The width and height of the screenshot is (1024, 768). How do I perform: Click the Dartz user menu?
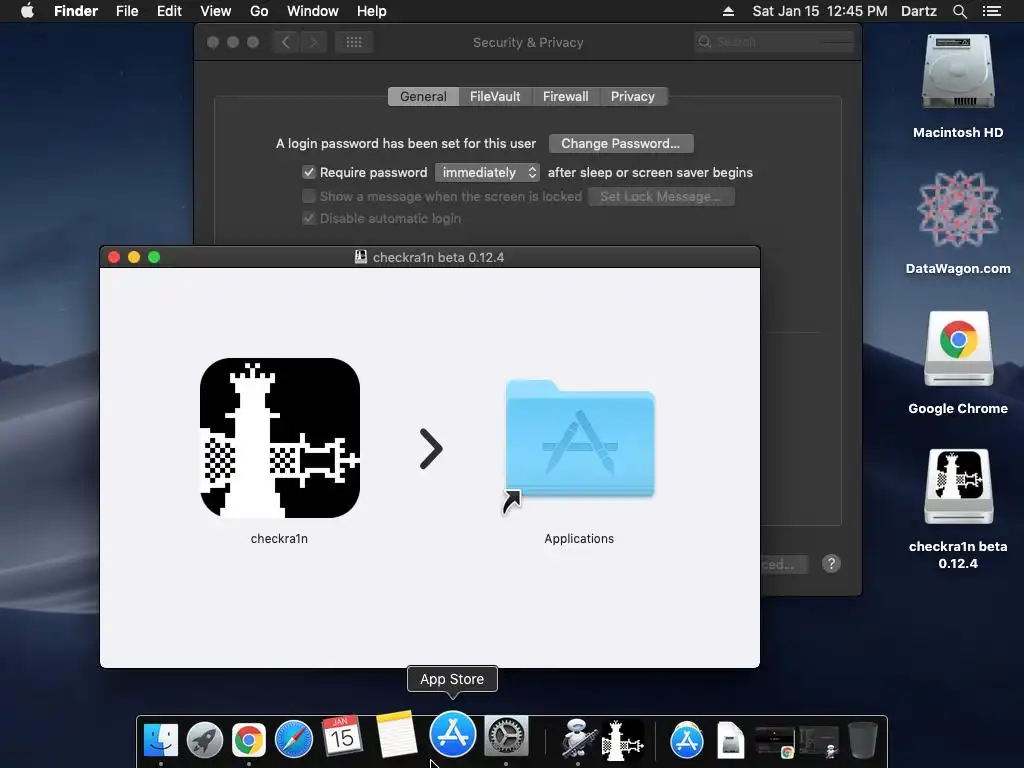(918, 11)
